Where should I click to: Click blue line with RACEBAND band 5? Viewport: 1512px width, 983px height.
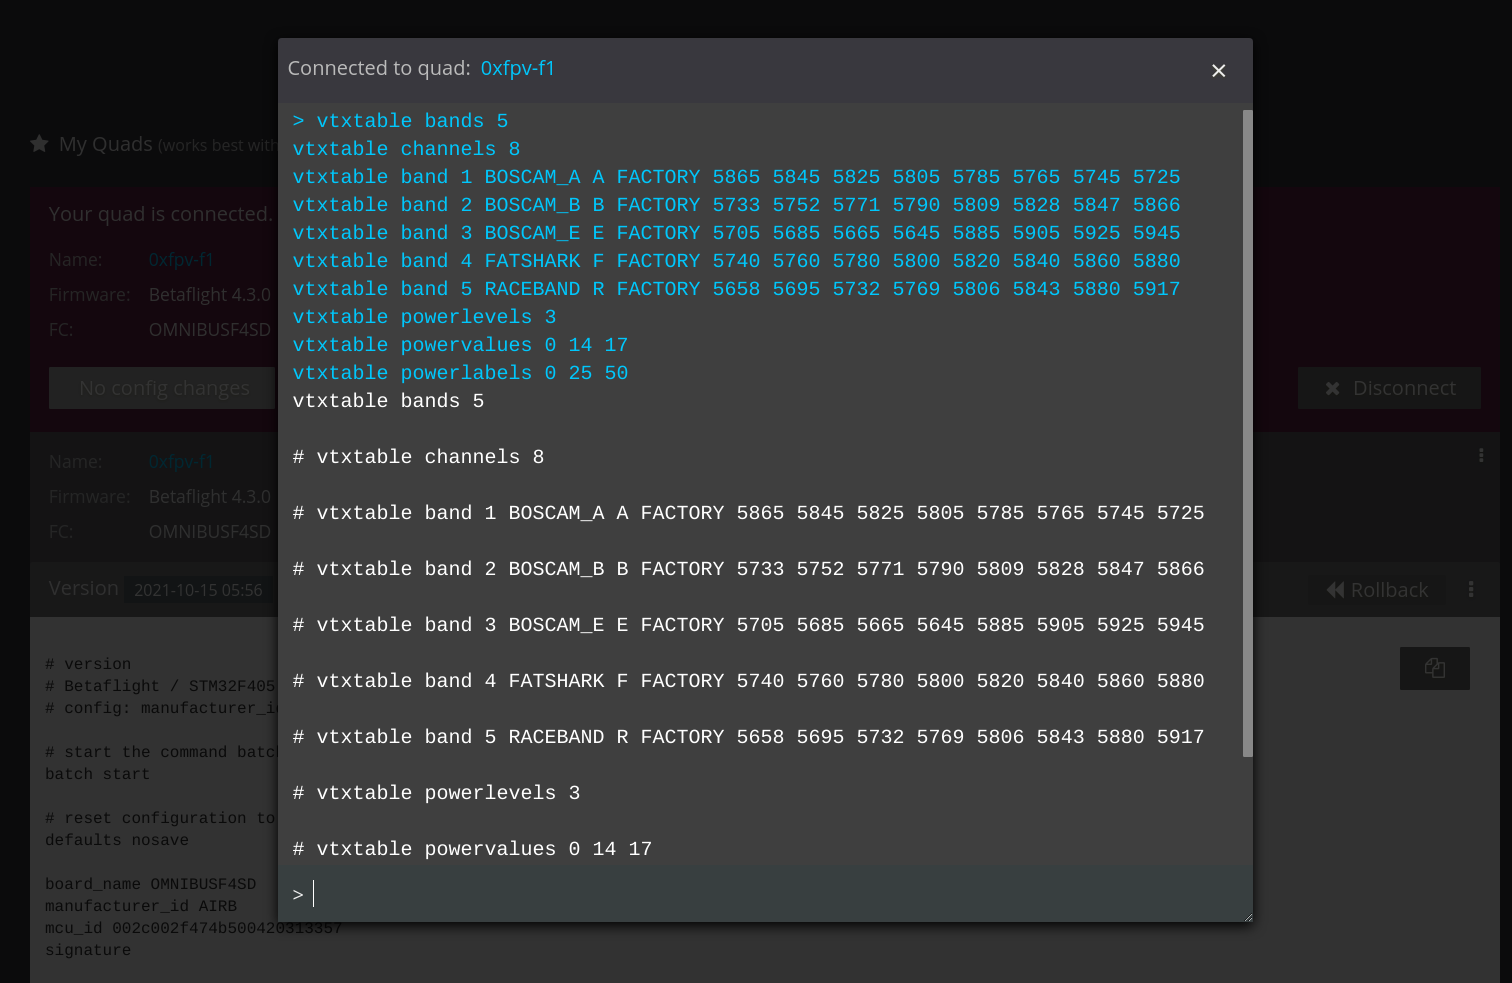click(736, 289)
